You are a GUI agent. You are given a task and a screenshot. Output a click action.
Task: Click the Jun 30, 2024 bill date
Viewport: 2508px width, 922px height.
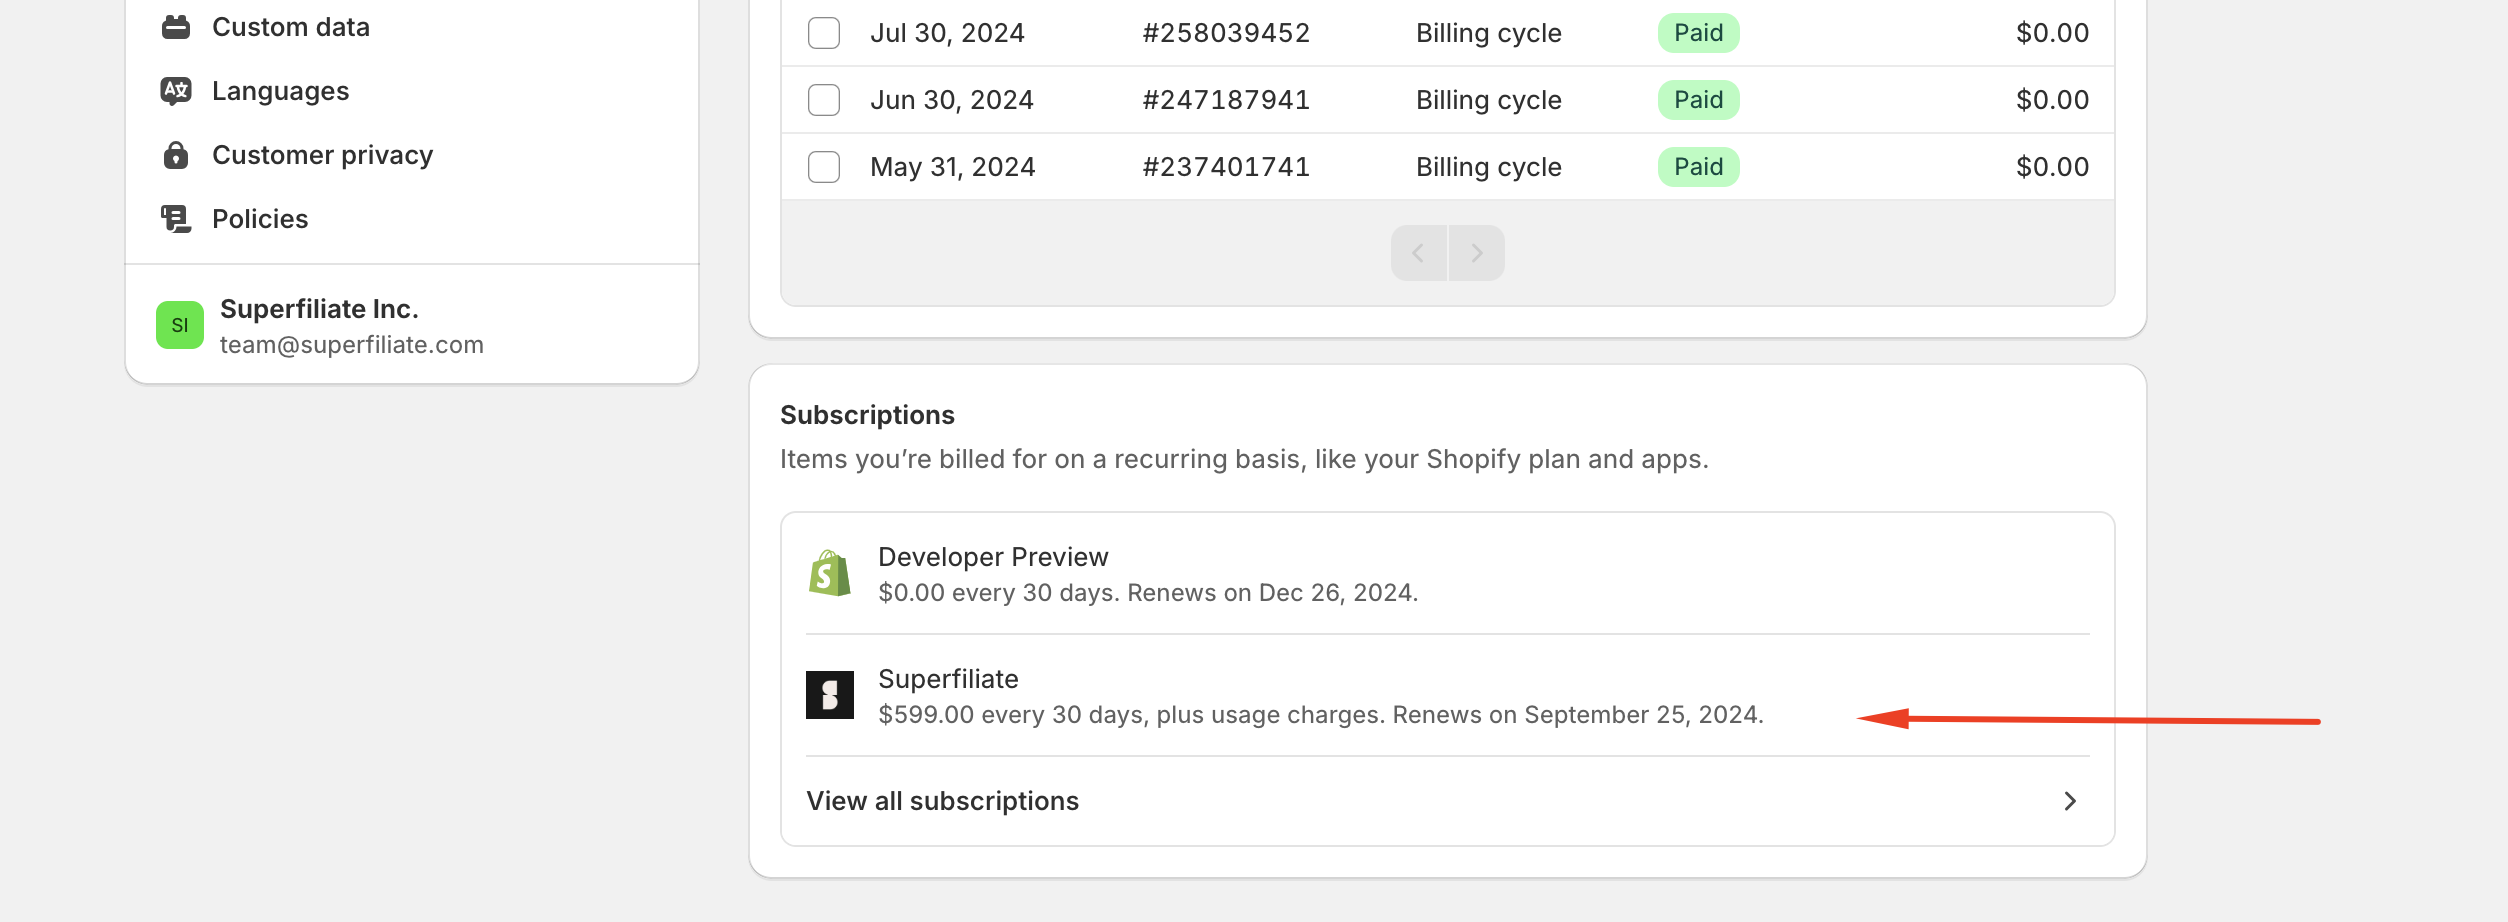coord(952,100)
